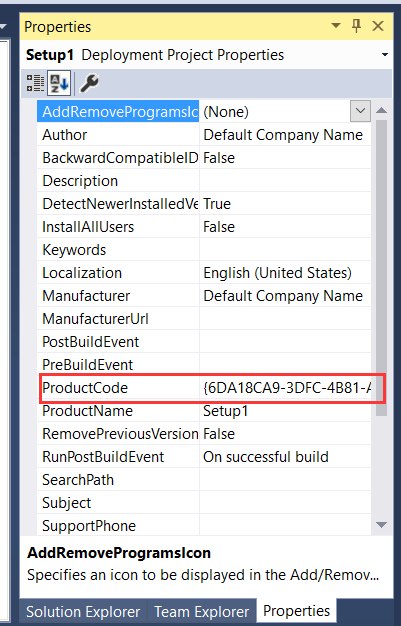This screenshot has height=626, width=401.
Task: Click the Manufacturer value field
Action: point(285,296)
